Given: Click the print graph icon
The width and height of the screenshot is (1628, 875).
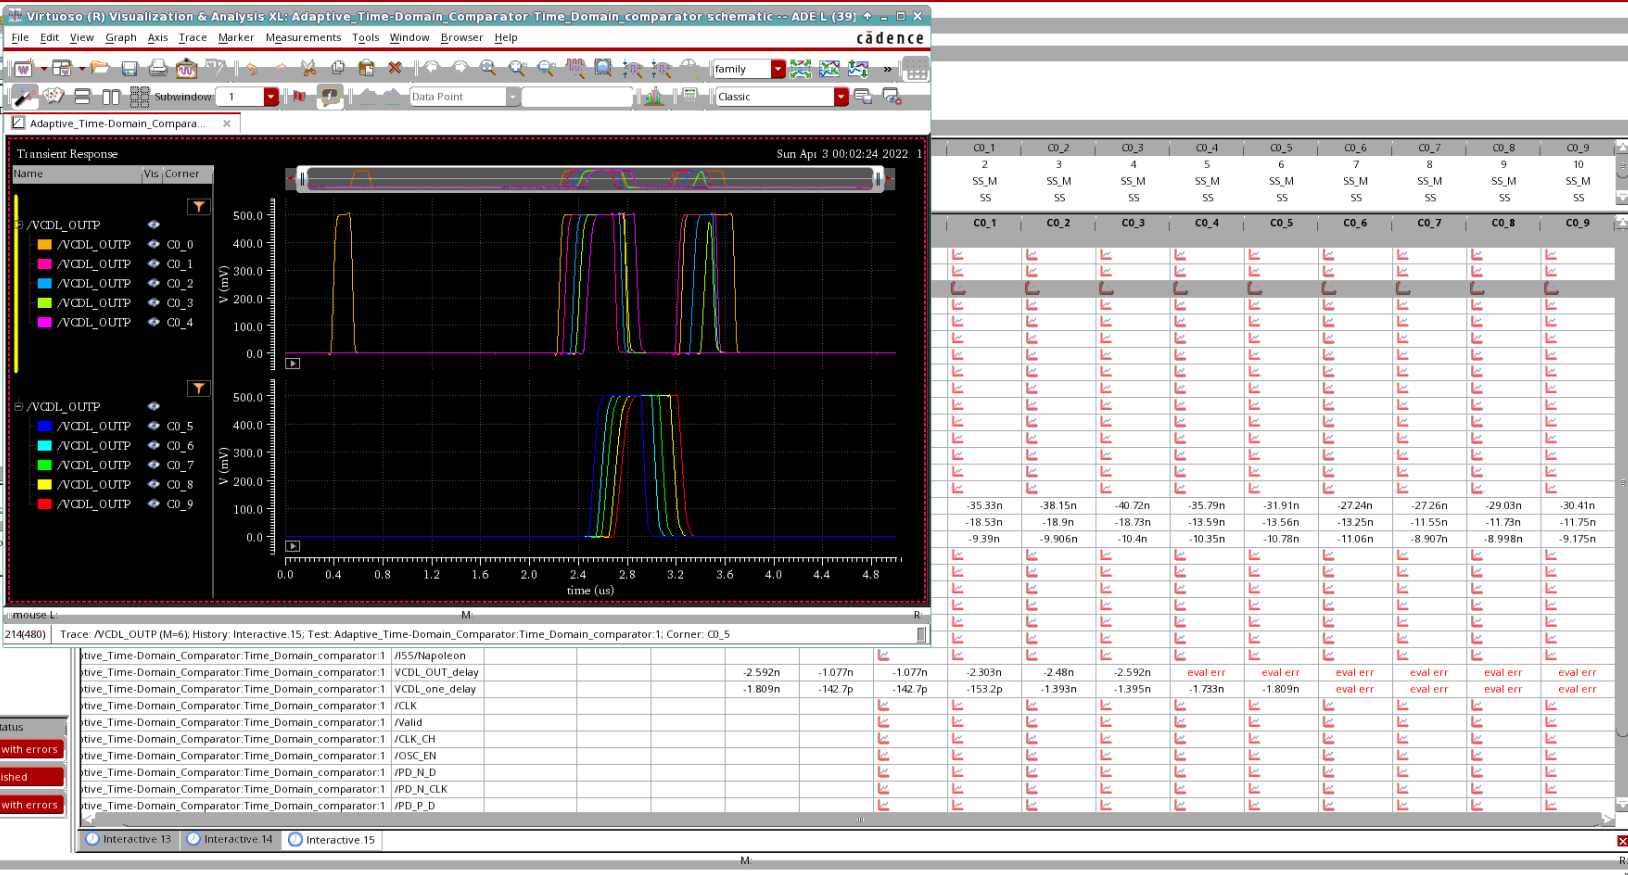Looking at the screenshot, I should (158, 68).
